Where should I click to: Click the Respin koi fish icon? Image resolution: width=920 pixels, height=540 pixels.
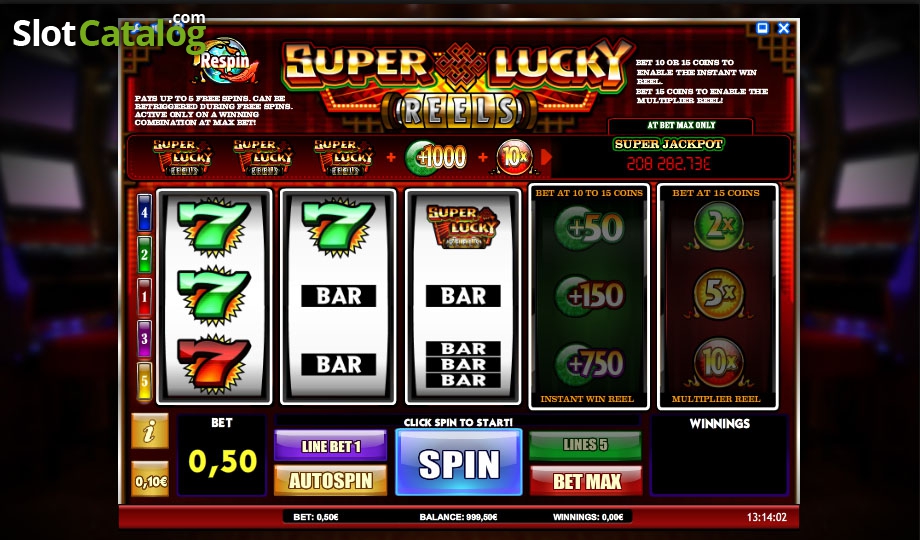[x=225, y=60]
